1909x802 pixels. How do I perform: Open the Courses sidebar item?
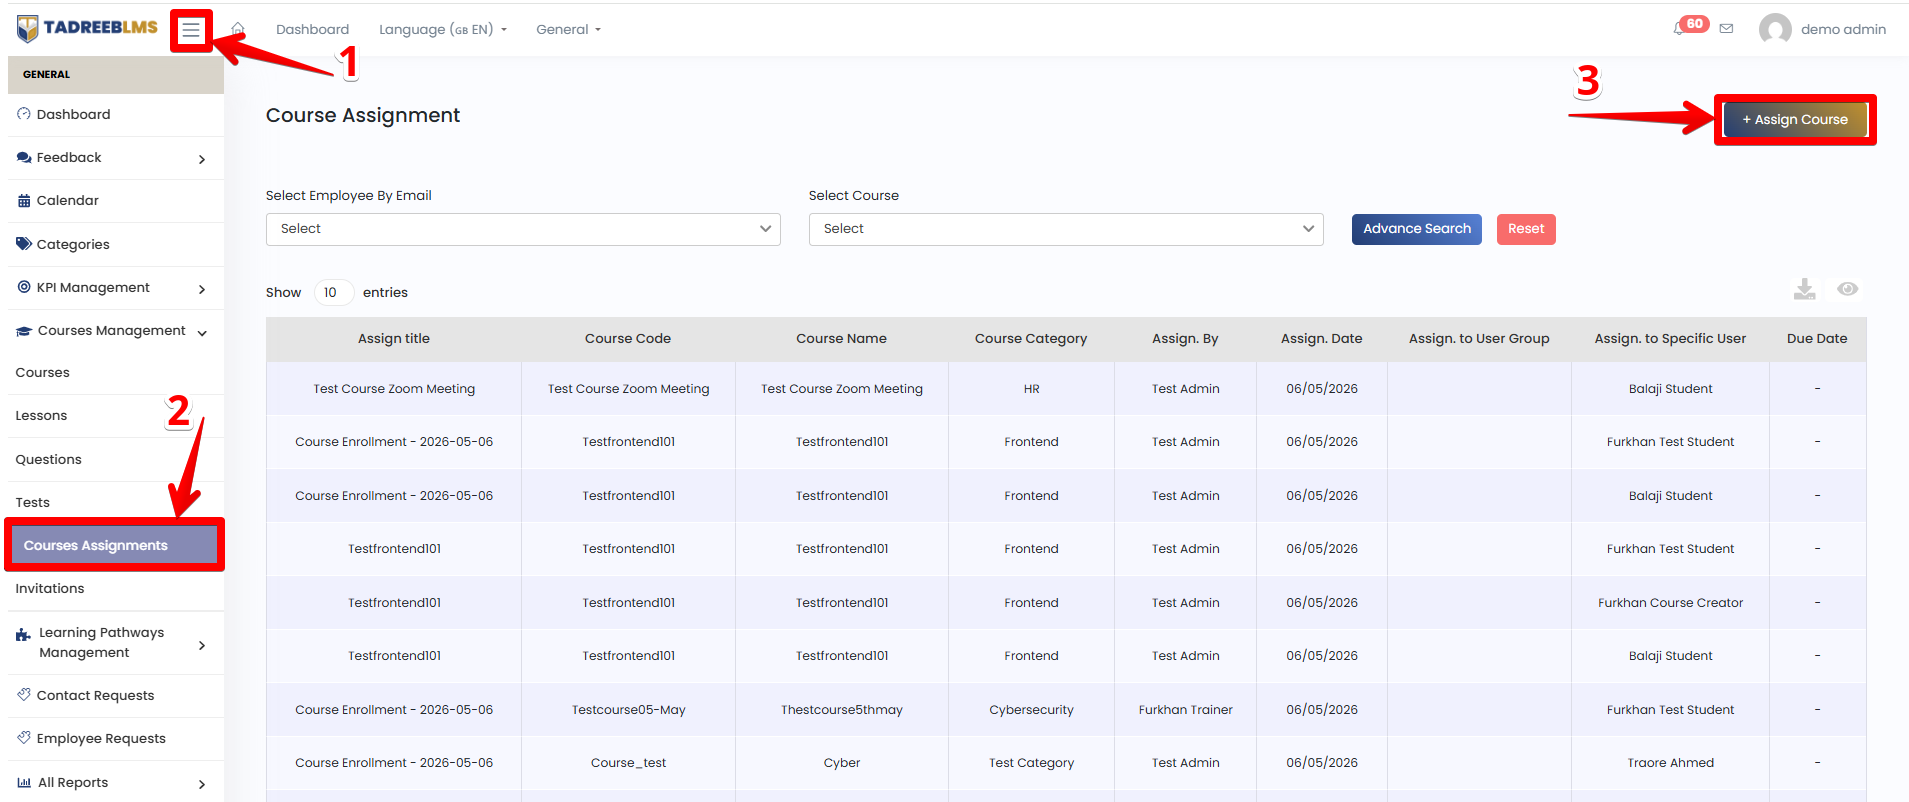pyautogui.click(x=43, y=372)
